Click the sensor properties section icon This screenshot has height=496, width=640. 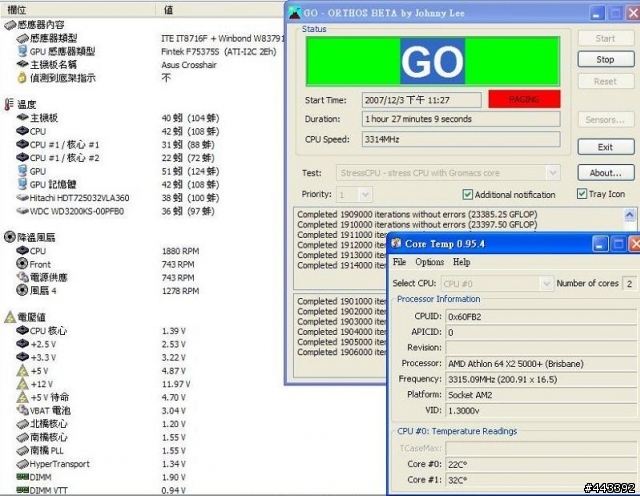[x=10, y=25]
